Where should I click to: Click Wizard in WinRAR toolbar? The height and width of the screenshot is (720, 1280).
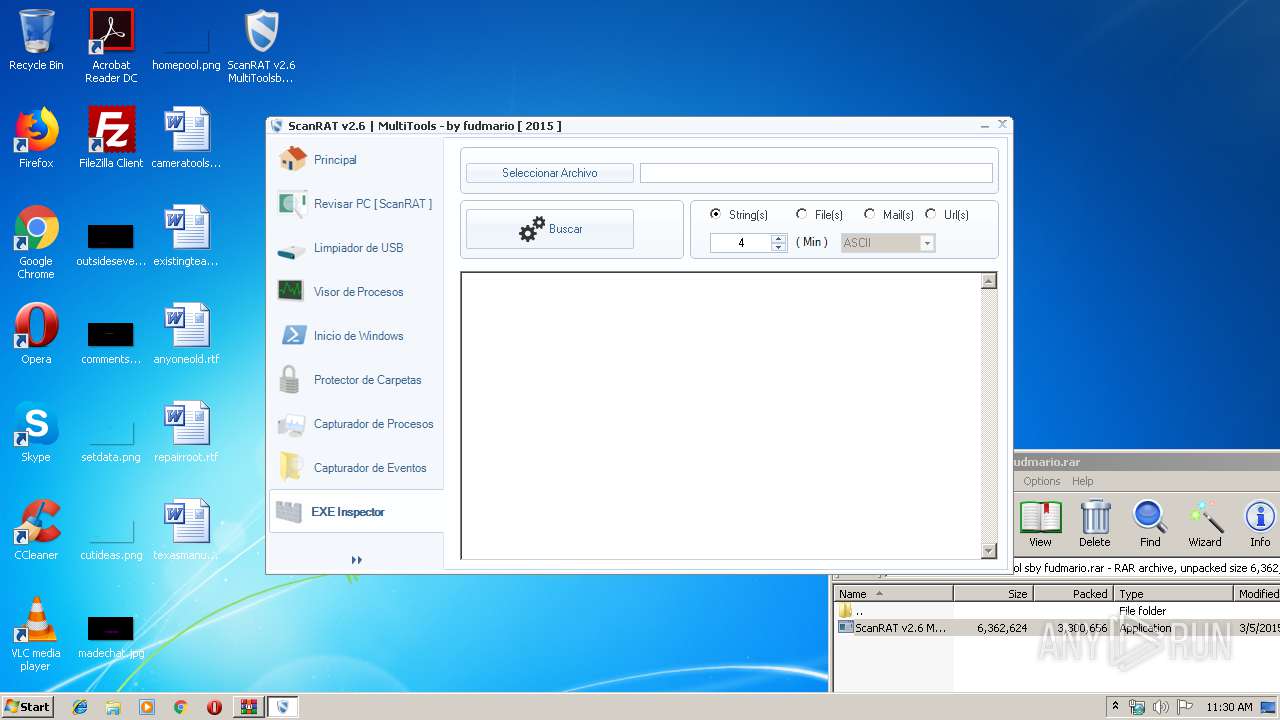pos(1205,524)
